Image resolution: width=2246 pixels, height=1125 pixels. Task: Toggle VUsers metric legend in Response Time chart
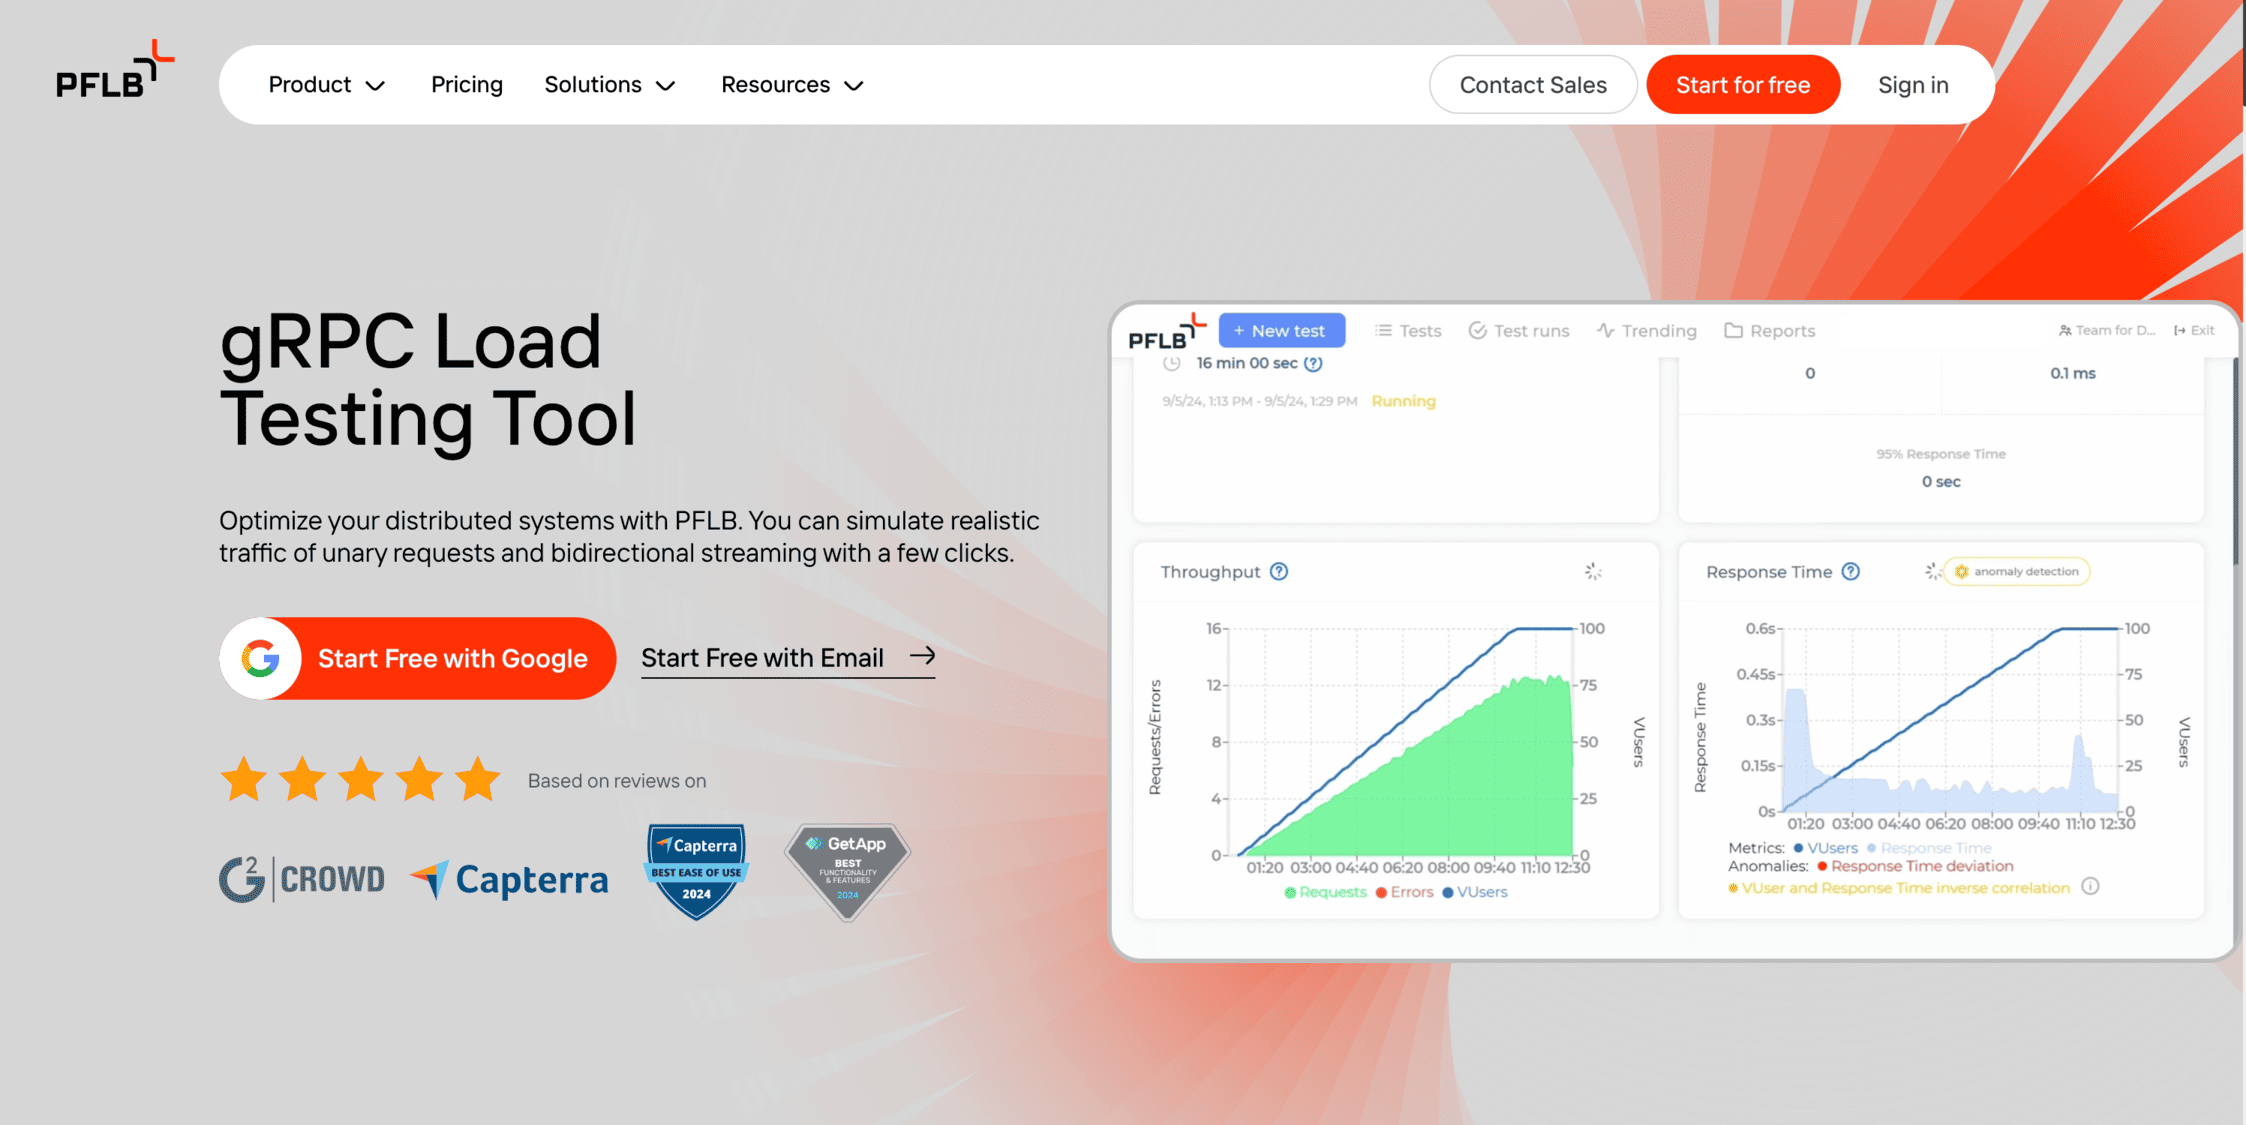click(x=1825, y=848)
